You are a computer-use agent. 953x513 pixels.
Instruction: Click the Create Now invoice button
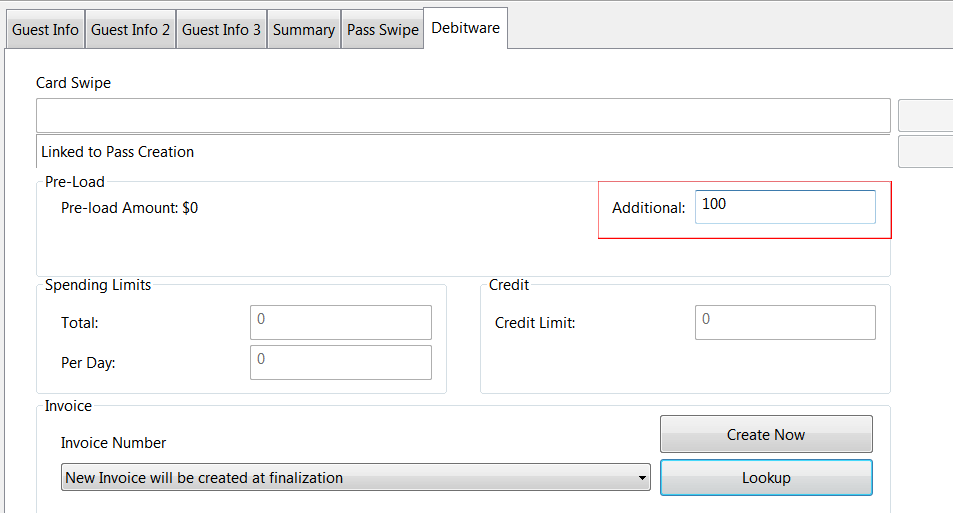coord(766,434)
